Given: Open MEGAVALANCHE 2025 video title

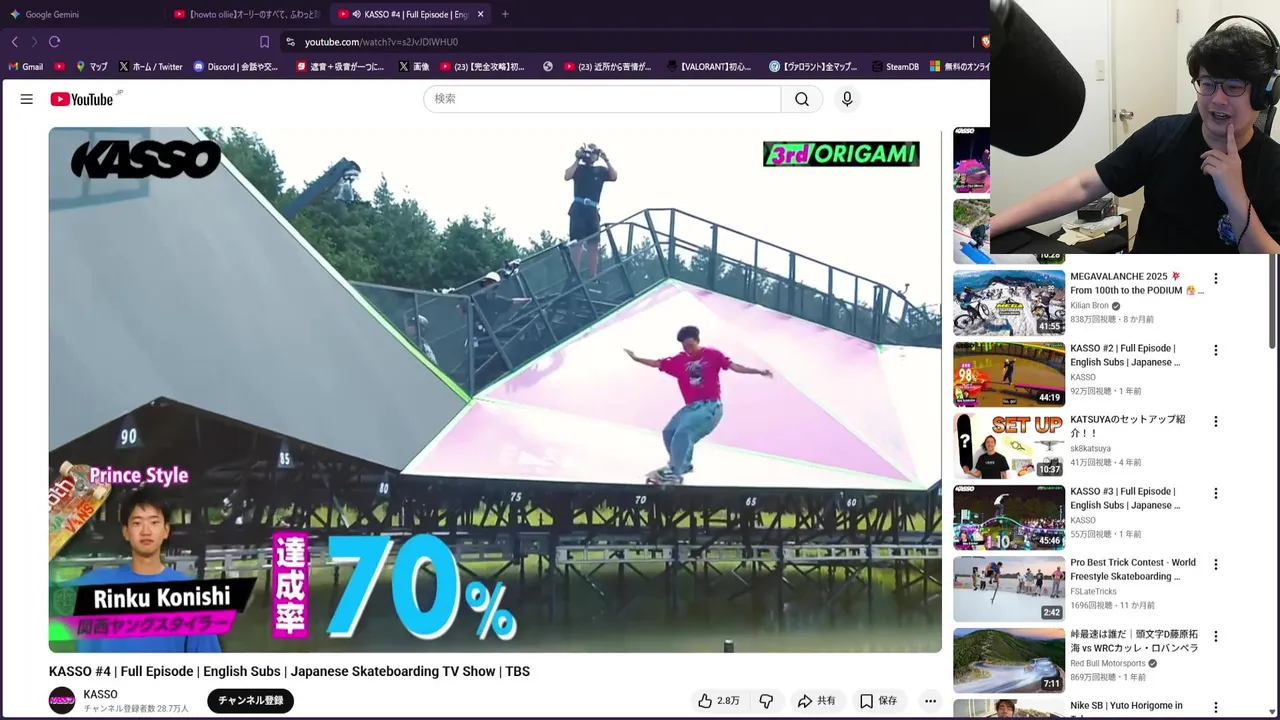Looking at the screenshot, I should tap(1137, 283).
